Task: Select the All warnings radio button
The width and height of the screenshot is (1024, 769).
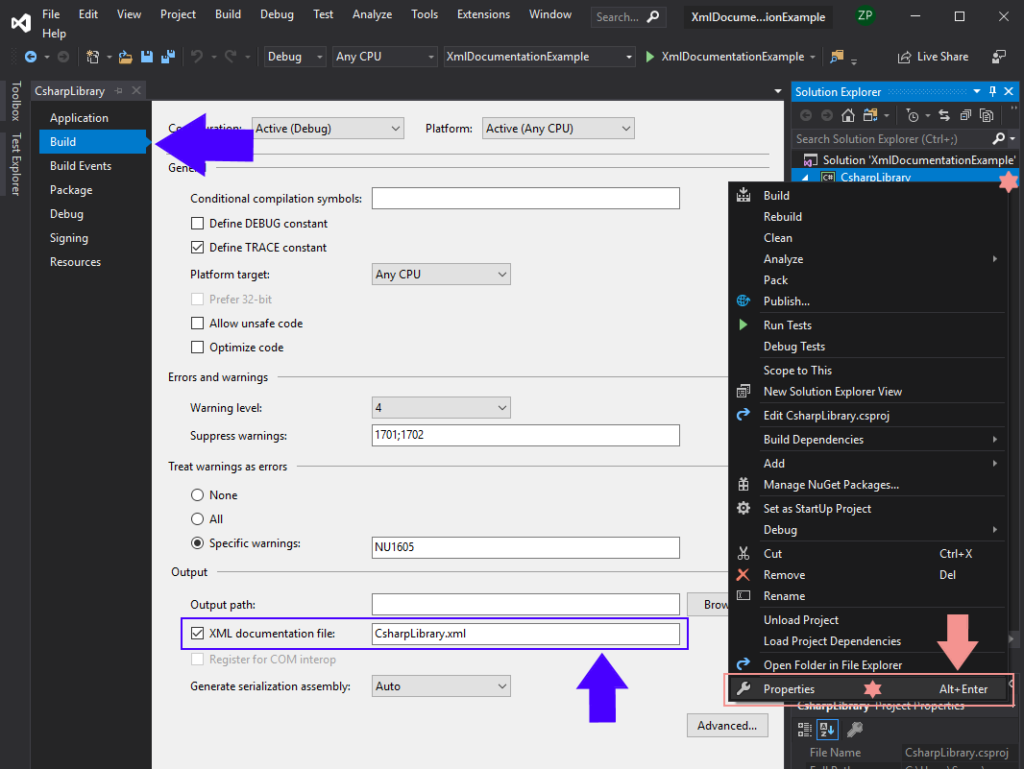Action: coord(197,519)
